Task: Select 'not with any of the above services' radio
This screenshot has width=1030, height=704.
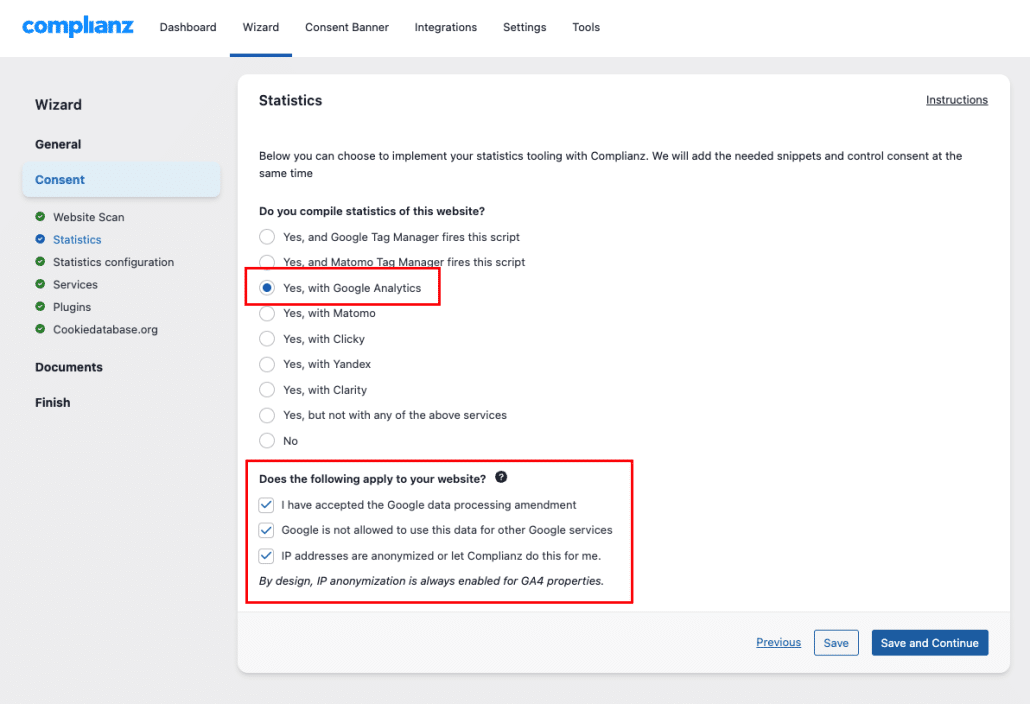Action: (x=267, y=415)
